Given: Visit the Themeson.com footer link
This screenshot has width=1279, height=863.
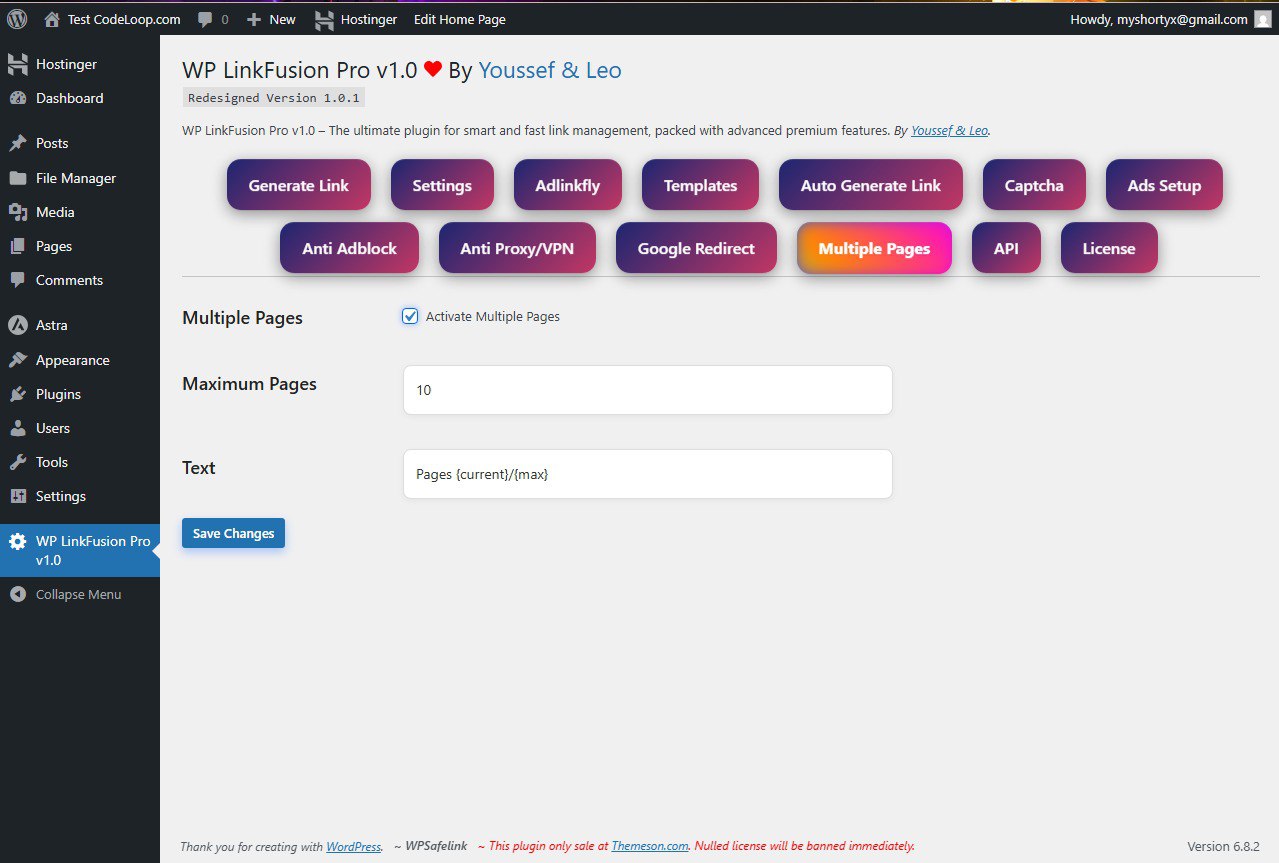Looking at the screenshot, I should (650, 846).
